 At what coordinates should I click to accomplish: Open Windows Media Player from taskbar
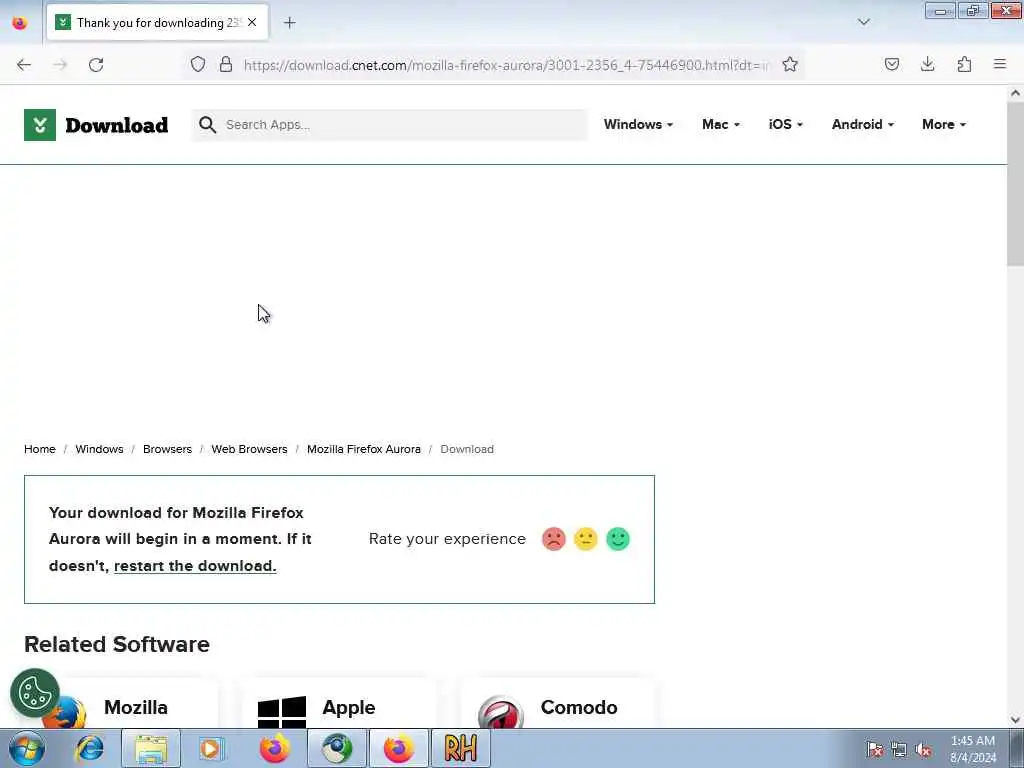click(x=210, y=748)
